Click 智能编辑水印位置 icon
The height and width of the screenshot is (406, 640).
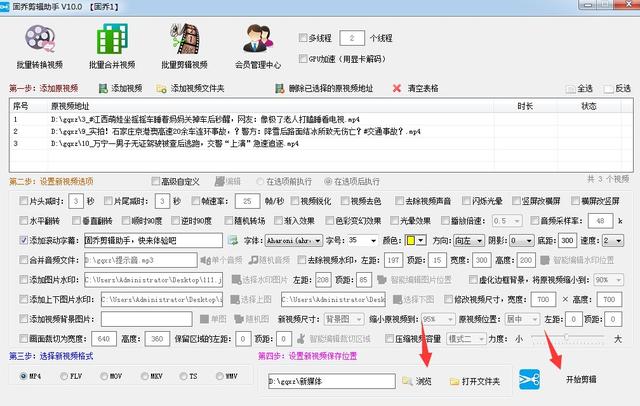pyautogui.click(x=544, y=260)
